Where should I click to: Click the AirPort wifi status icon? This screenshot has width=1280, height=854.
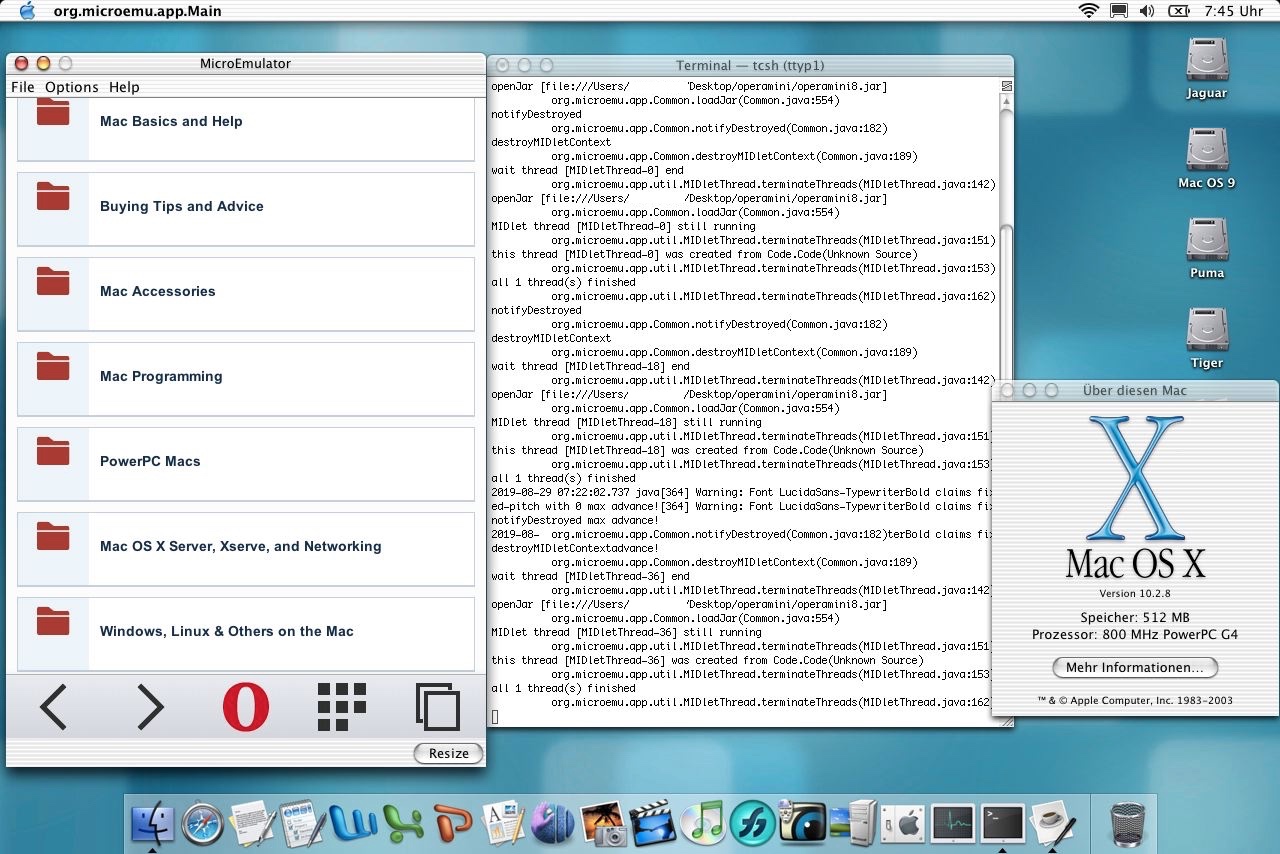coord(1089,11)
